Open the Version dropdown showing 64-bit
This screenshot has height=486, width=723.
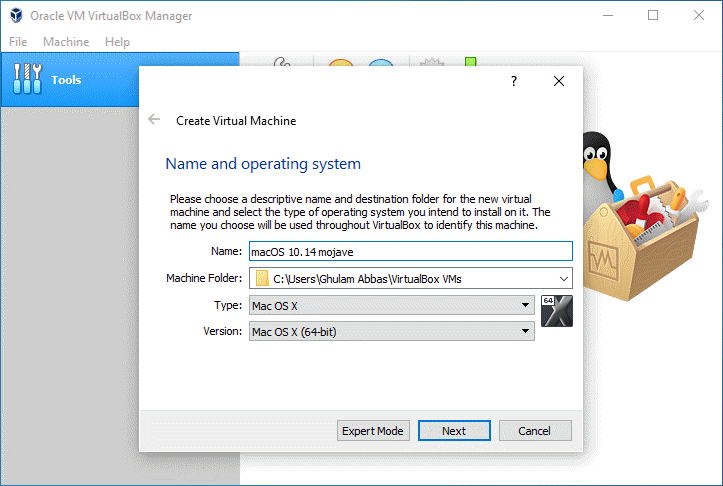(391, 332)
